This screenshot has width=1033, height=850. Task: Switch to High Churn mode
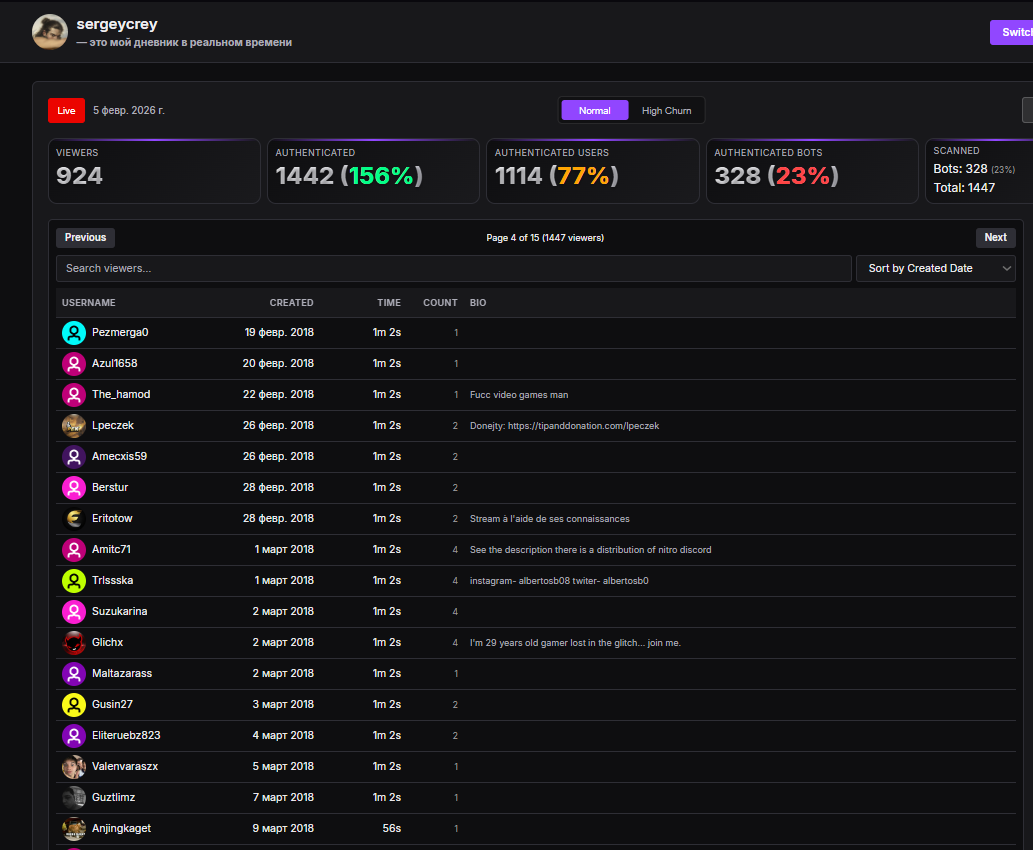point(666,111)
